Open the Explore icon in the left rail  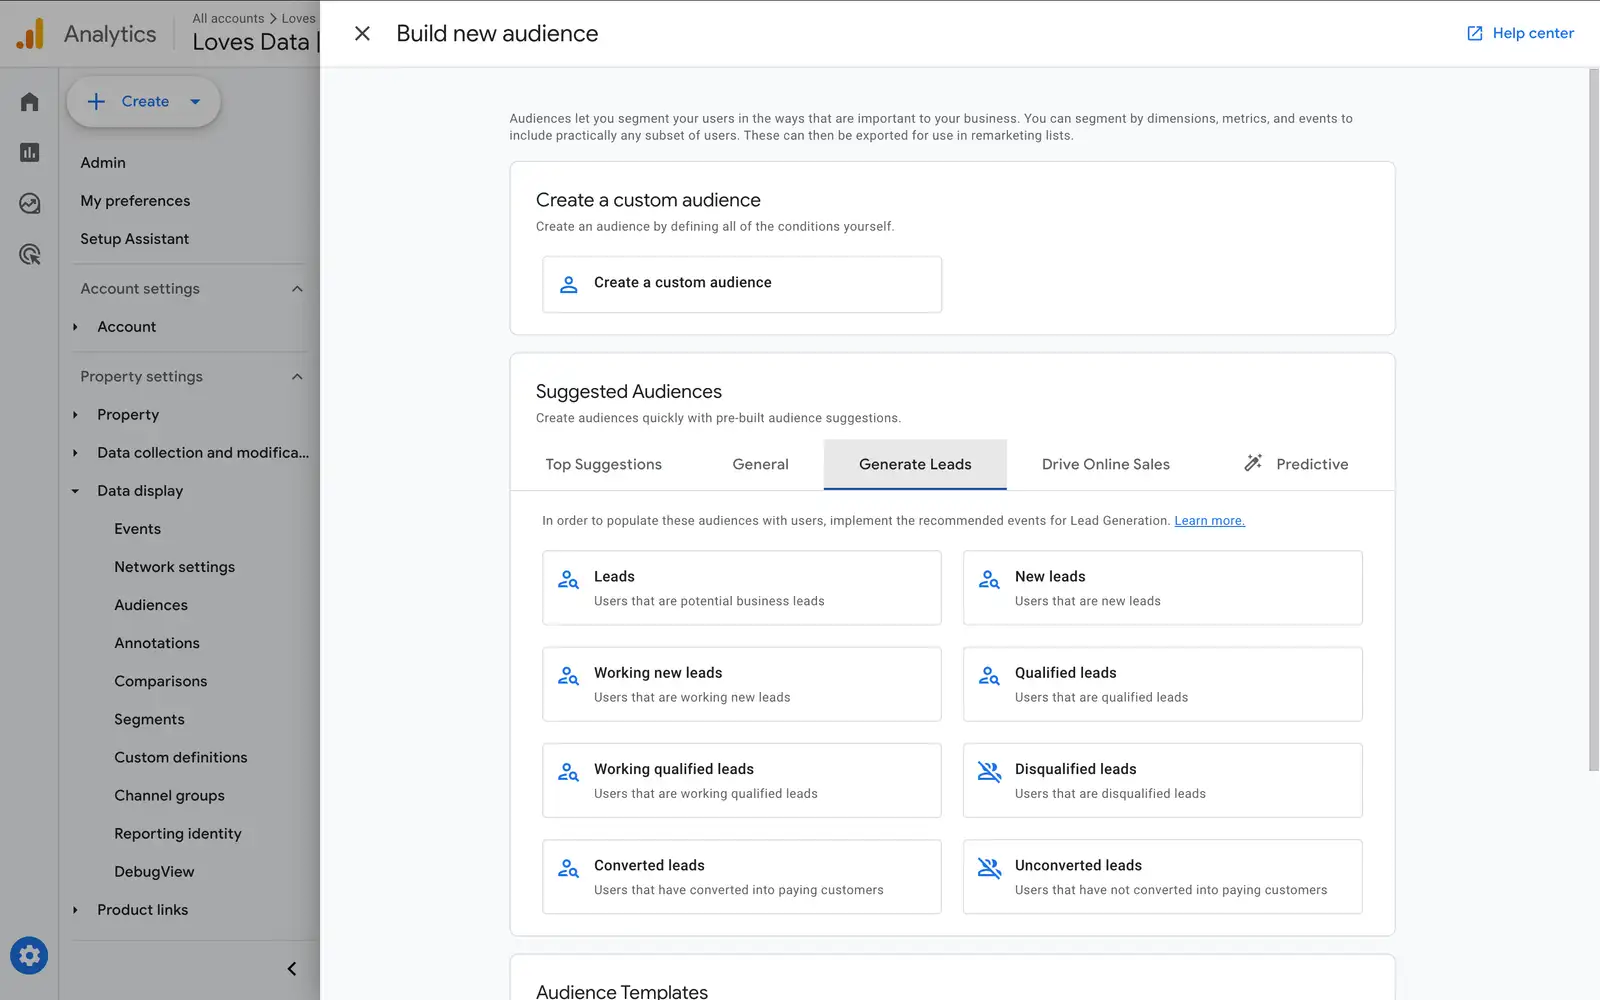(x=28, y=203)
